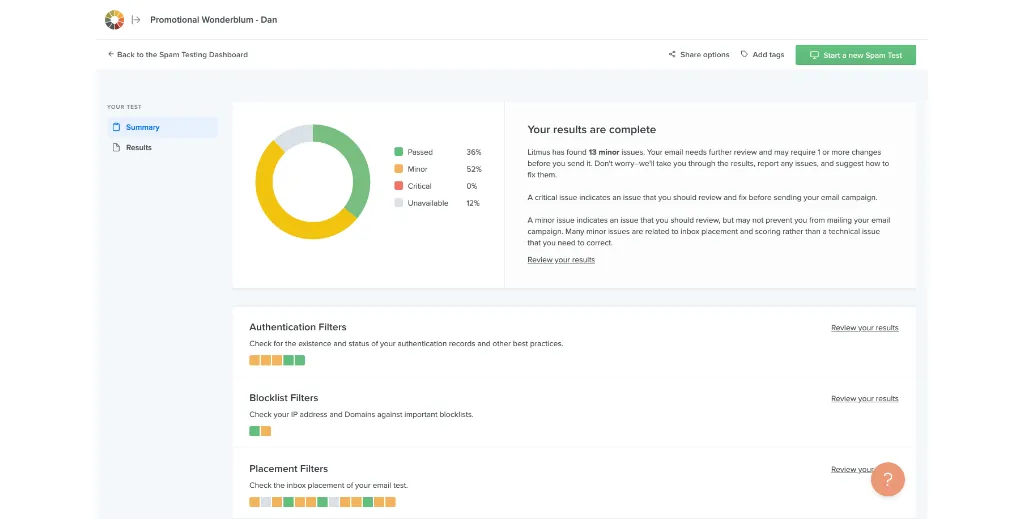This screenshot has width=1024, height=519.
Task: Click the gray Unavailable legend swatch
Action: coord(398,202)
